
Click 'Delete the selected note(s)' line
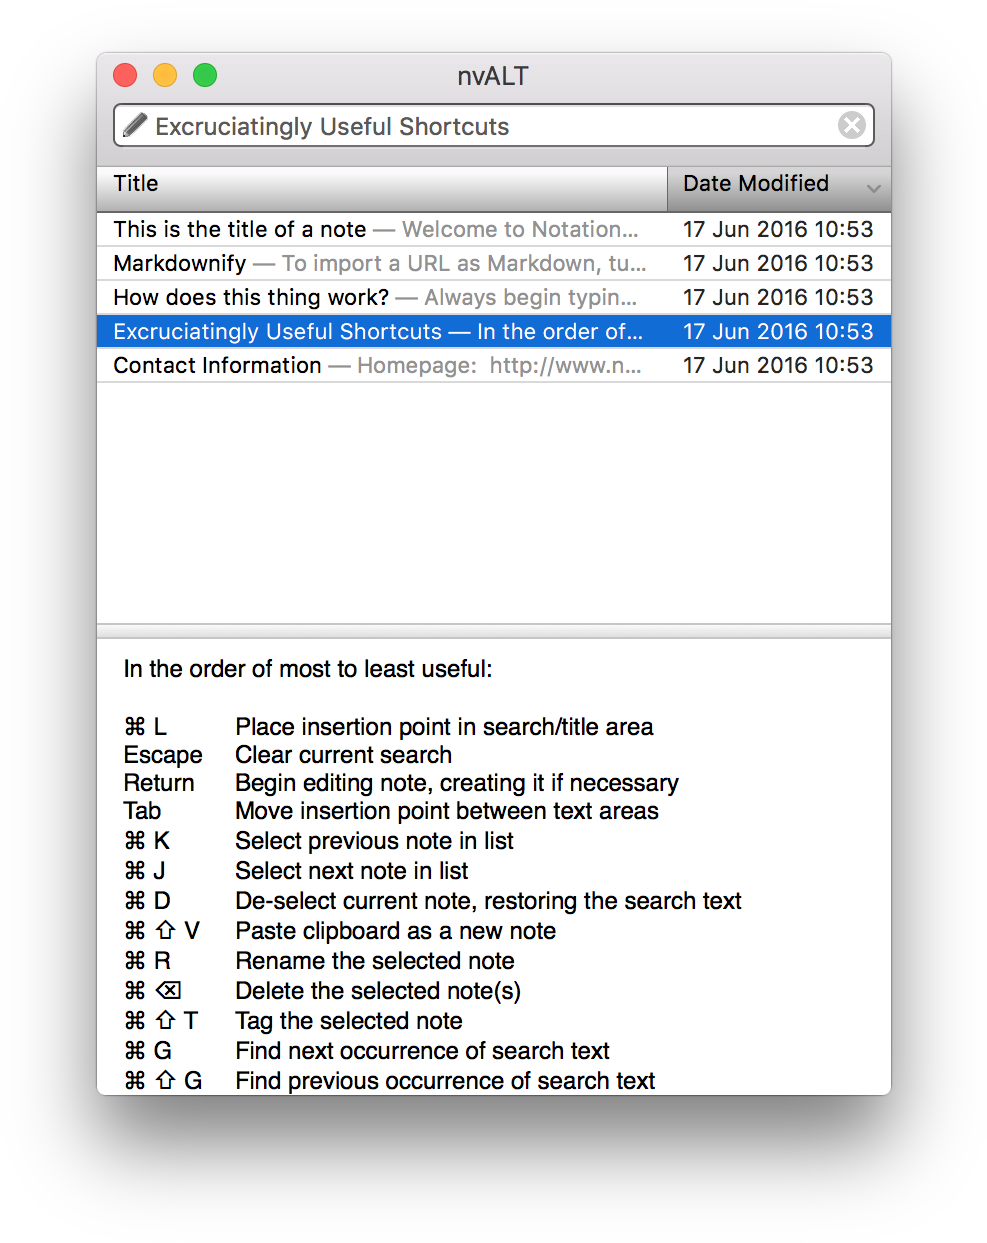[x=378, y=991]
